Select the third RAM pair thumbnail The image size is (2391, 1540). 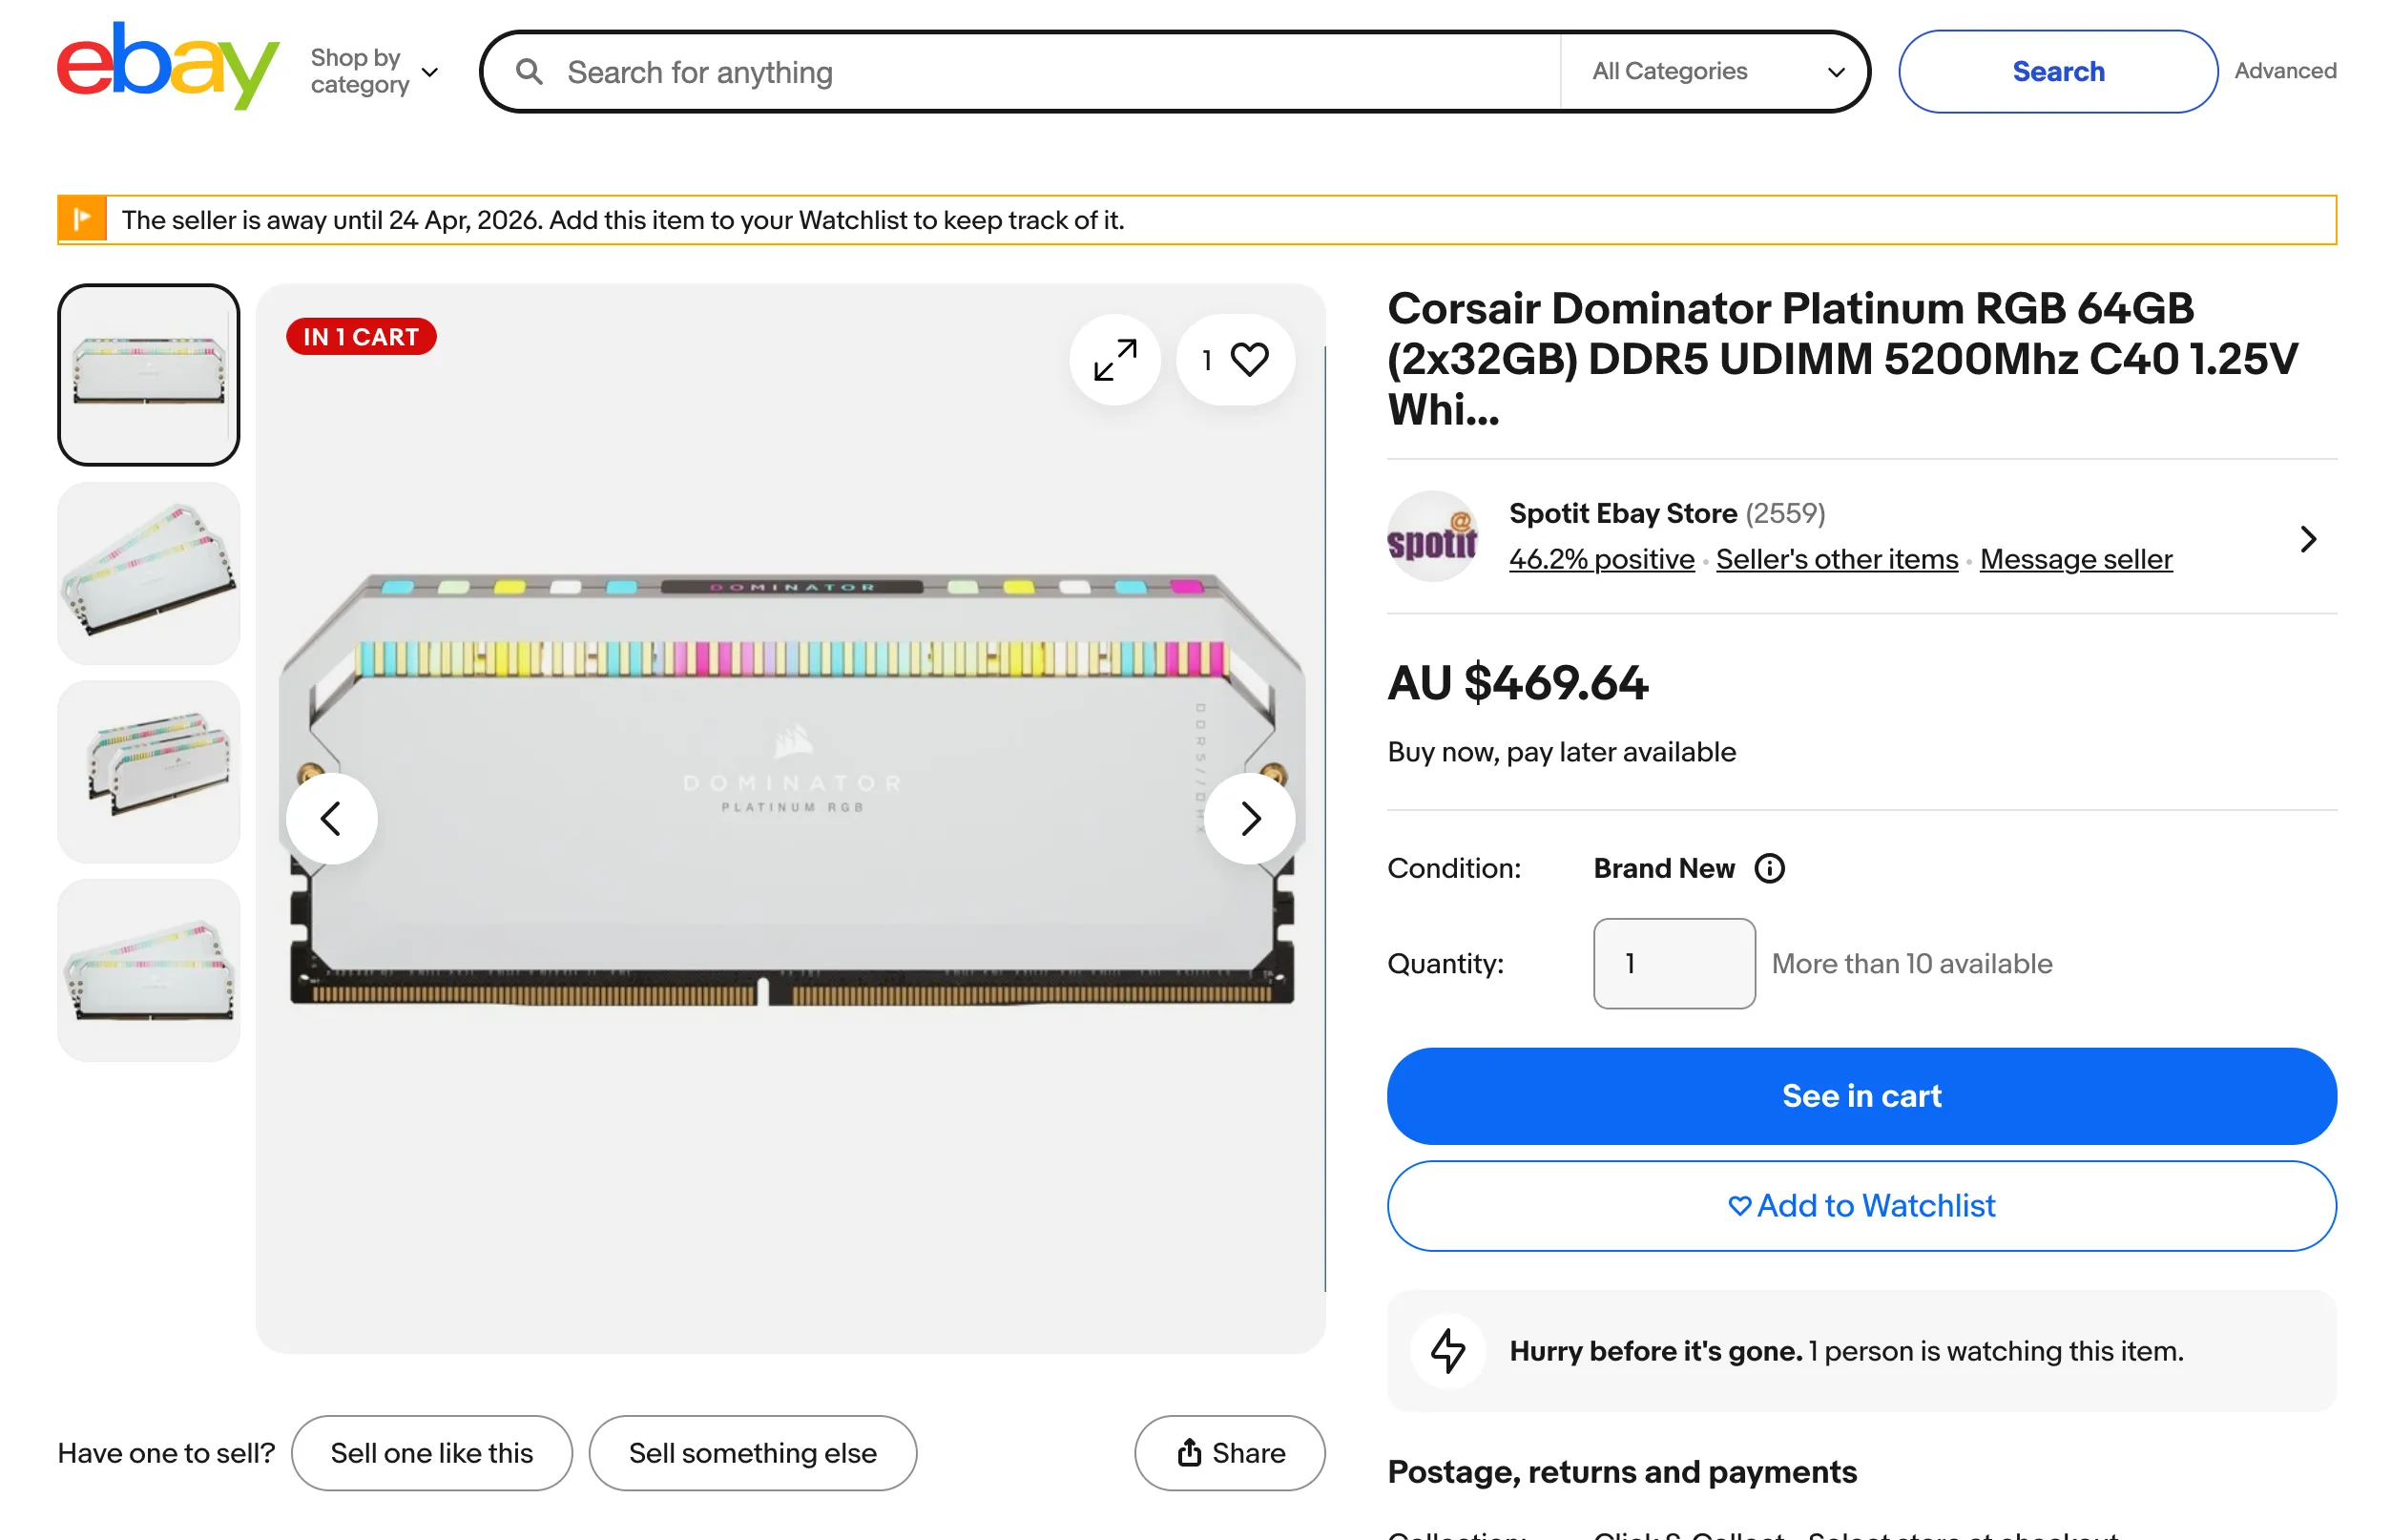(x=148, y=772)
